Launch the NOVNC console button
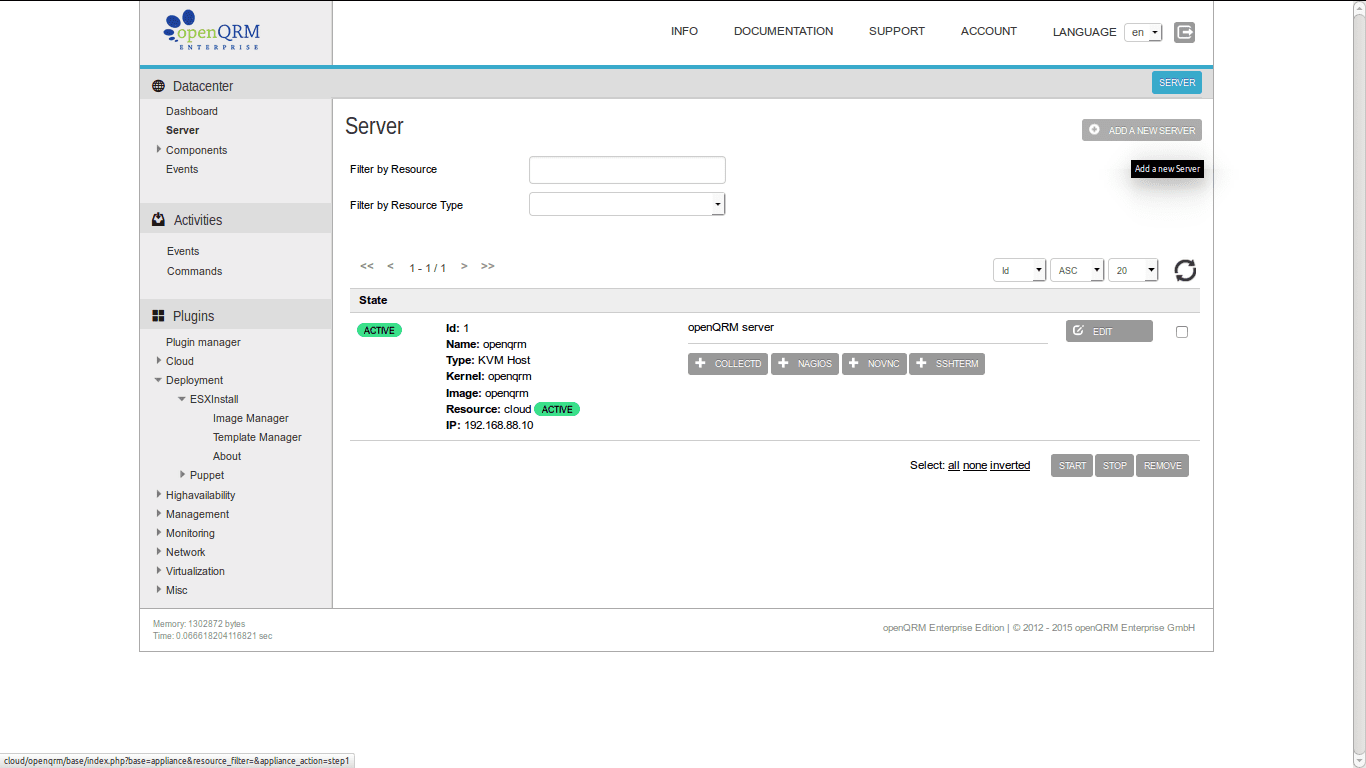 coord(874,364)
